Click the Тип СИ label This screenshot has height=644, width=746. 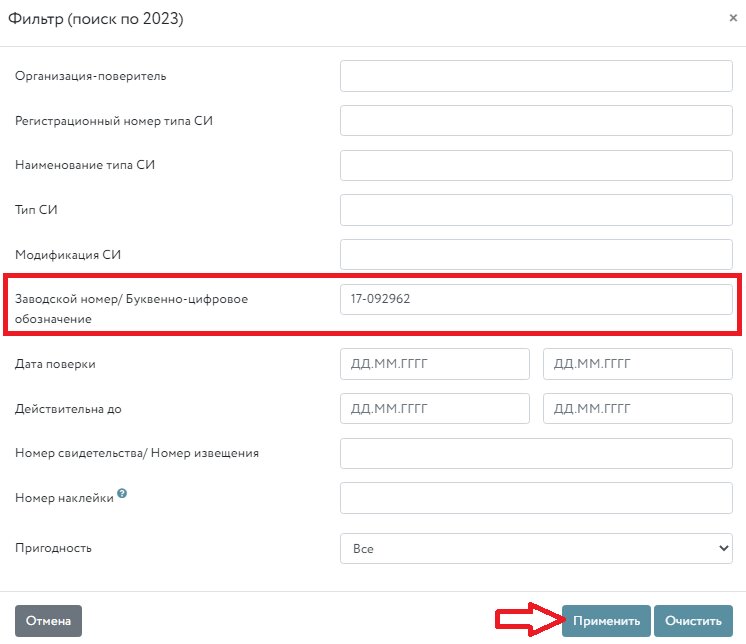click(36, 210)
